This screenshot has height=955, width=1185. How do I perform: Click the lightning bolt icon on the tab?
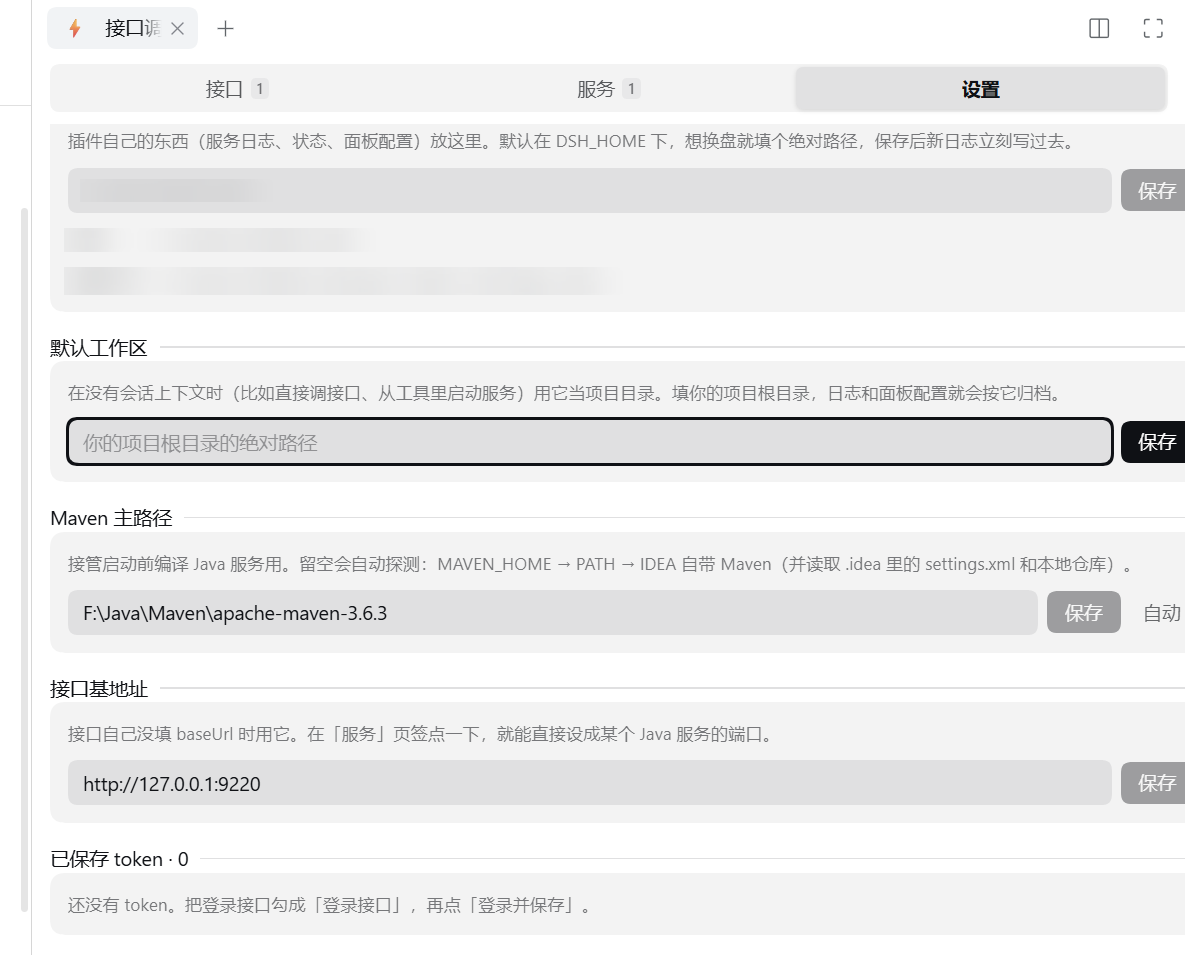(x=74, y=29)
